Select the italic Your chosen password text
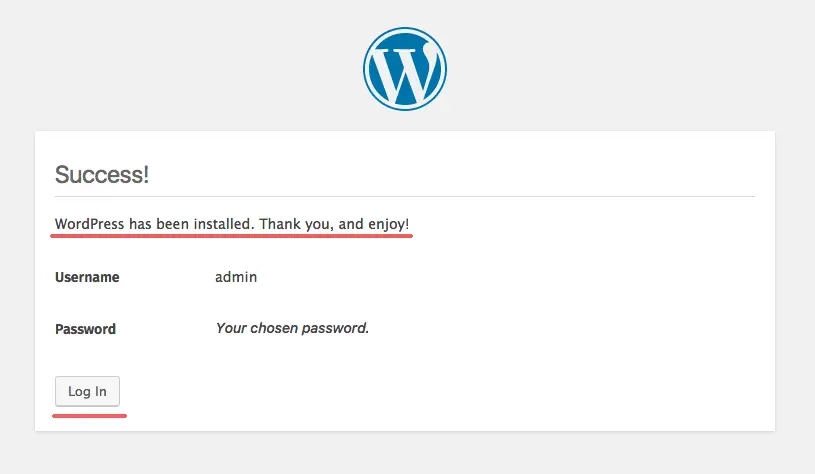815x474 pixels. 292,328
